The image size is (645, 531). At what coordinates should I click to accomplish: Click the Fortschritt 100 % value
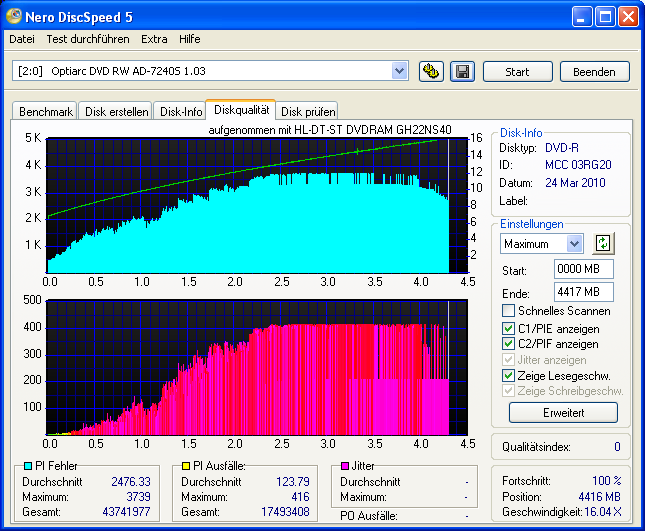[607, 480]
